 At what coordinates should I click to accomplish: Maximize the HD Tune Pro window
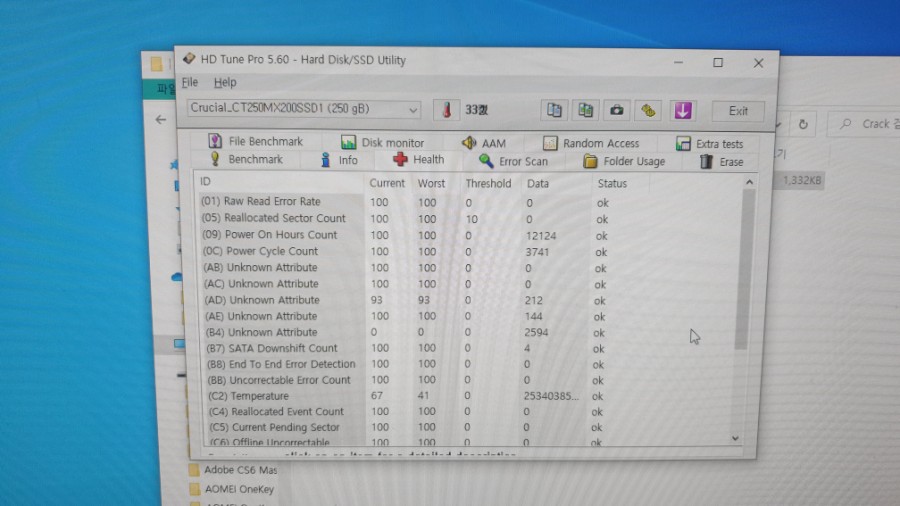(x=718, y=63)
